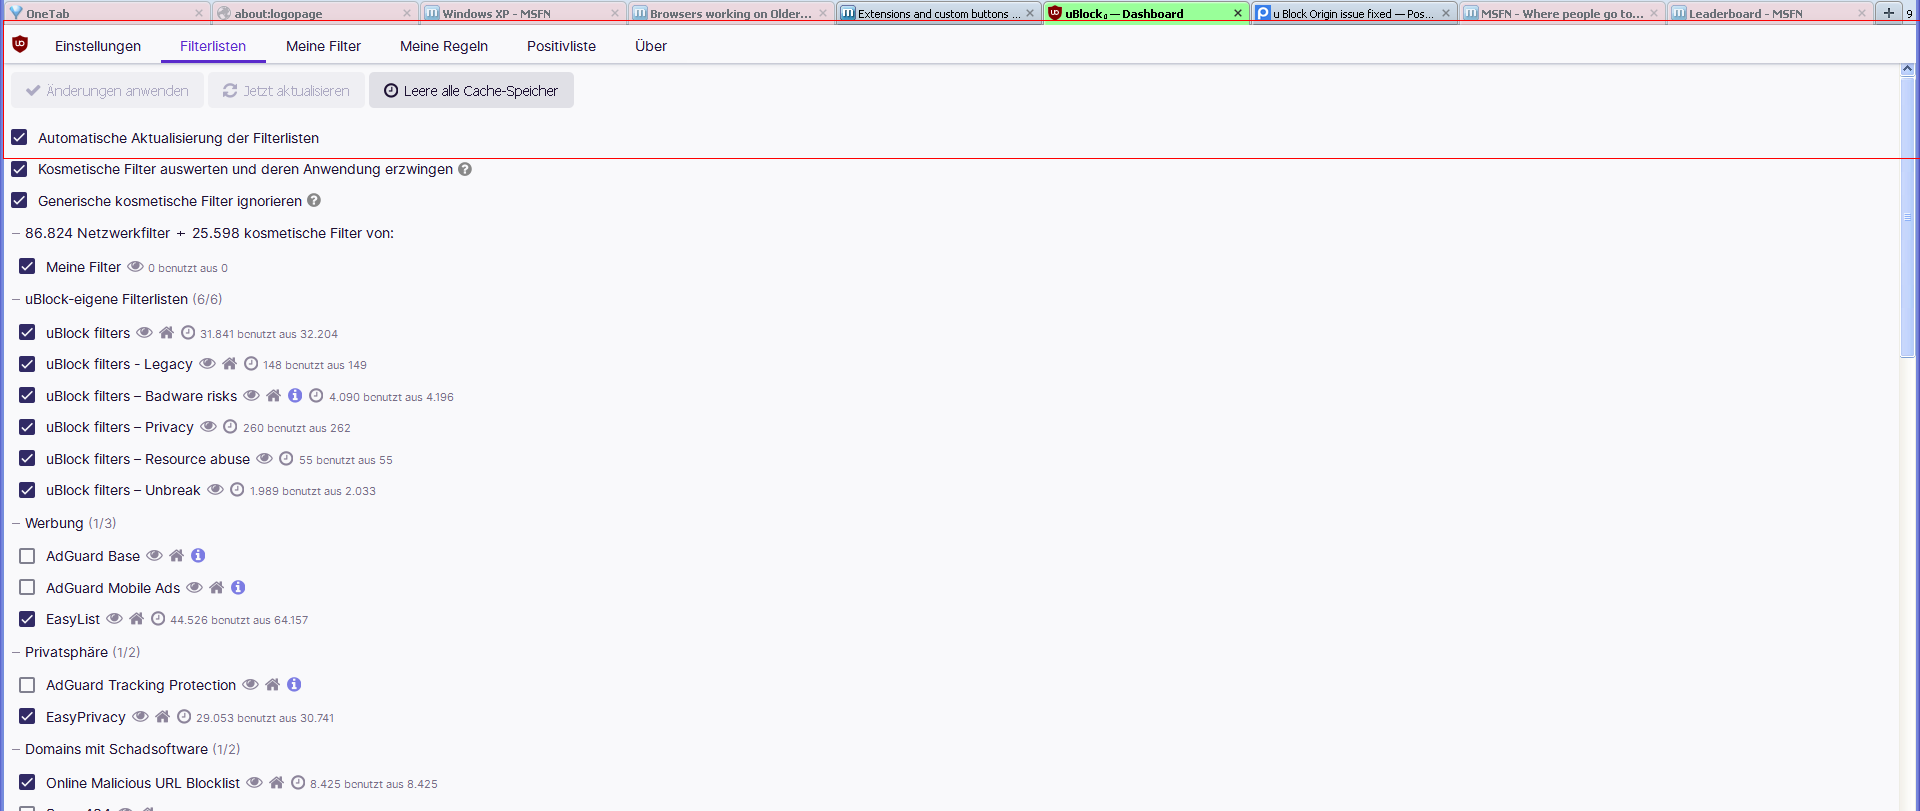The image size is (1920, 811).
Task: Collapse Domains mit Schadsoftware group
Action: pyautogui.click(x=16, y=749)
